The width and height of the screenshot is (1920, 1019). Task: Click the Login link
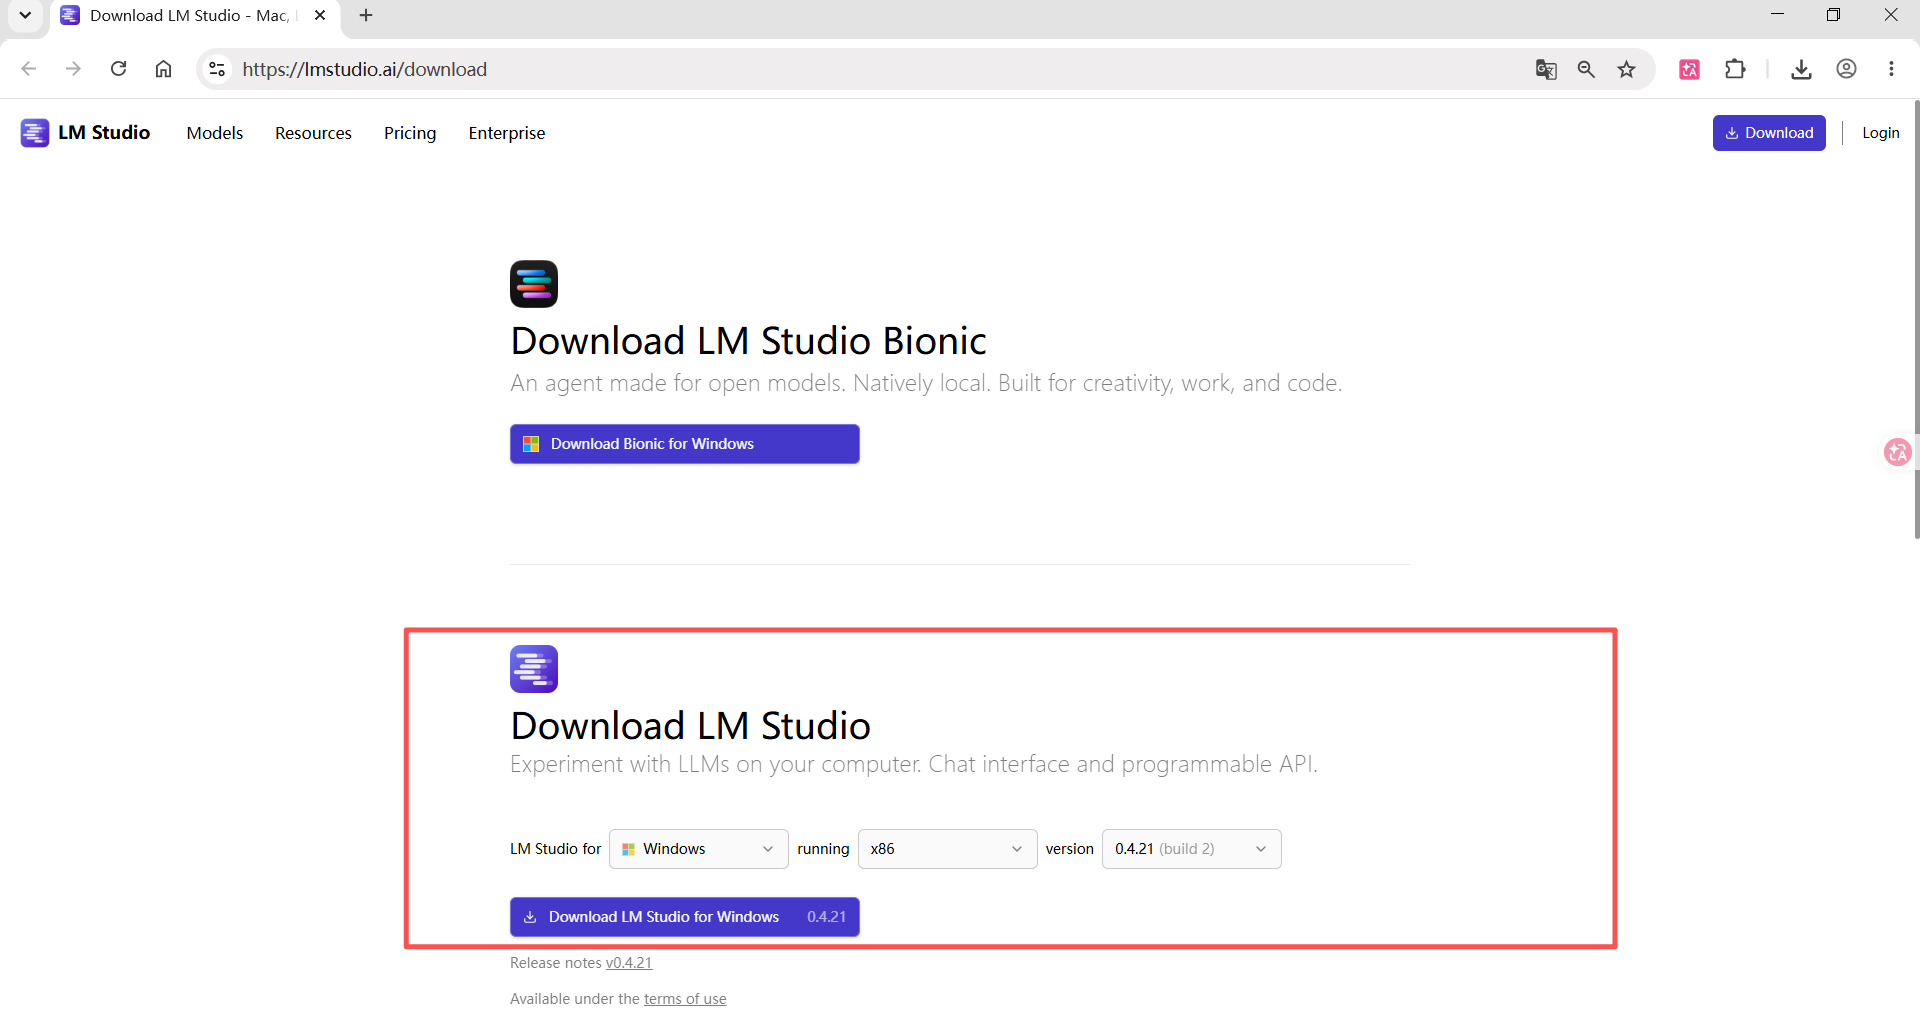(x=1881, y=133)
